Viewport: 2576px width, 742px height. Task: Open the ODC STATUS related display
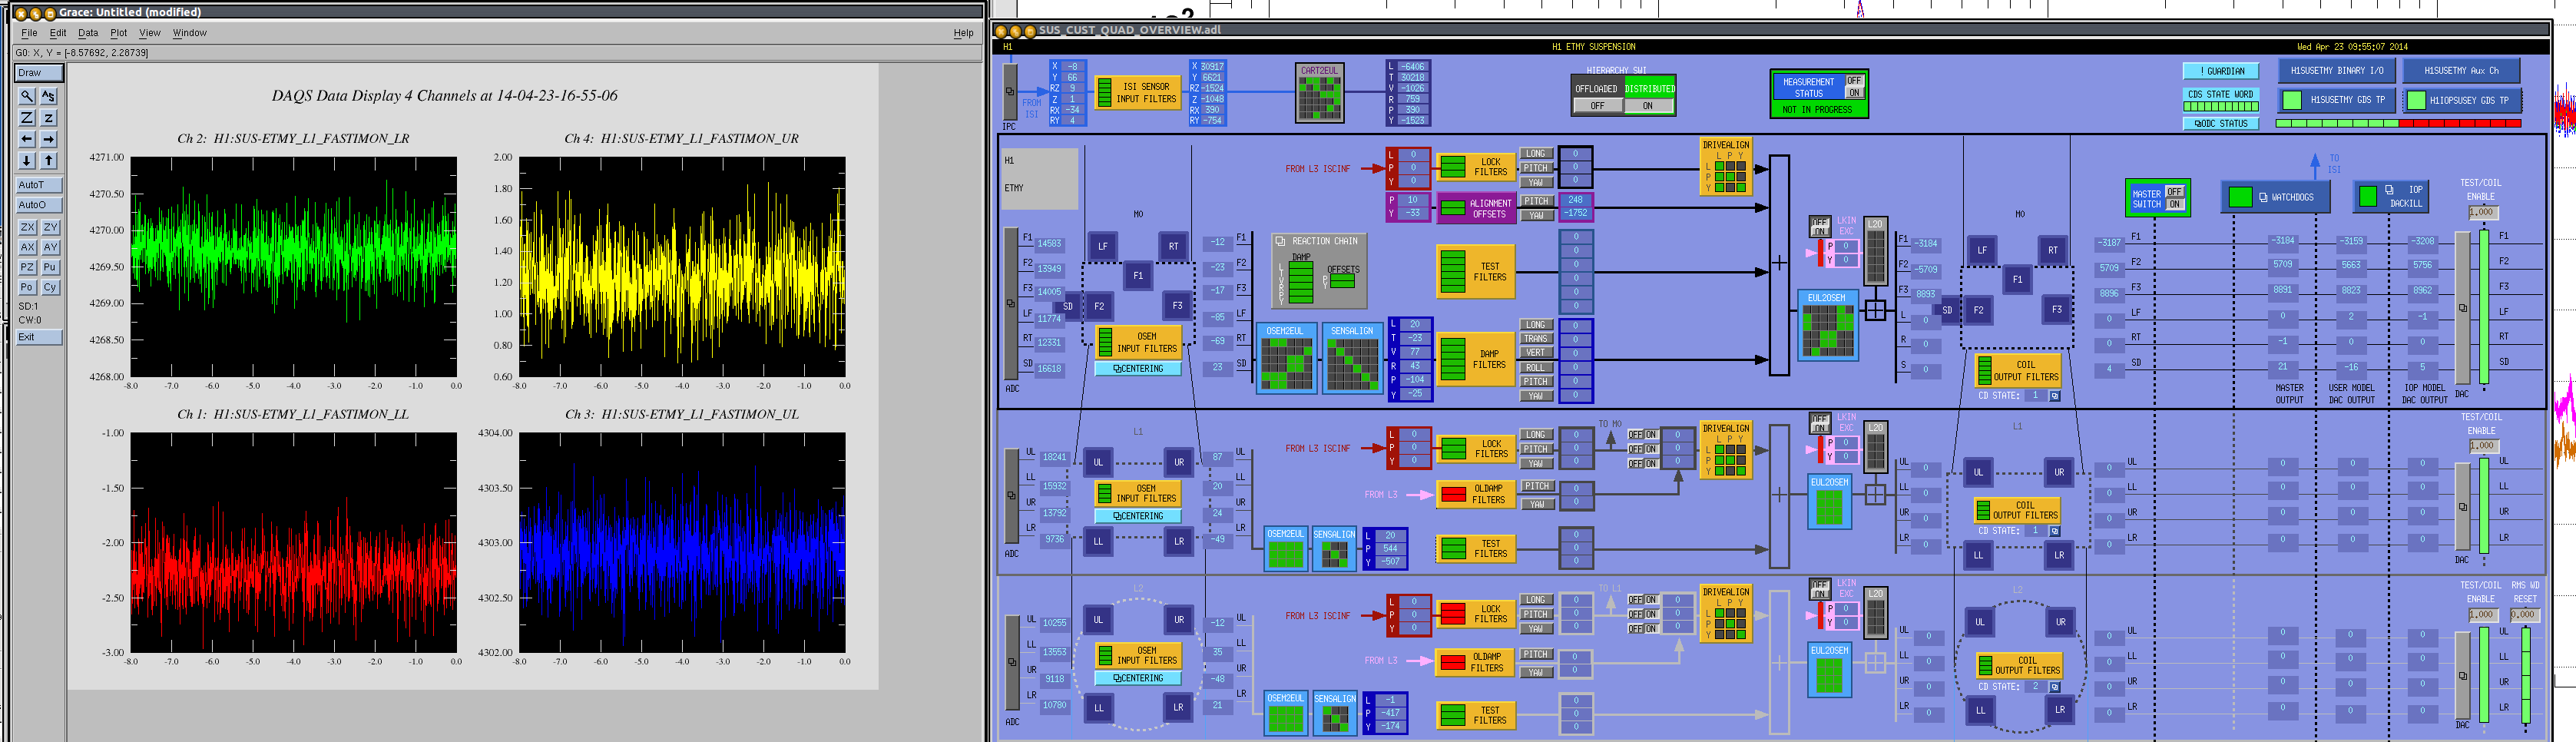pos(2221,124)
